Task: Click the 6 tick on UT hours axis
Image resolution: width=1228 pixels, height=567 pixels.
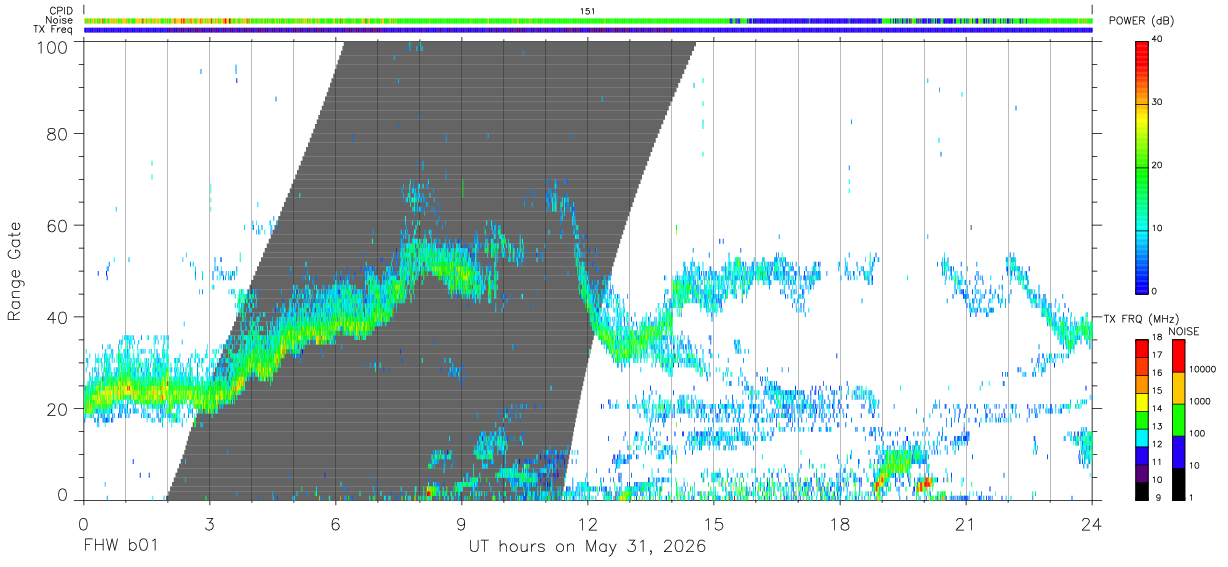Action: click(335, 523)
